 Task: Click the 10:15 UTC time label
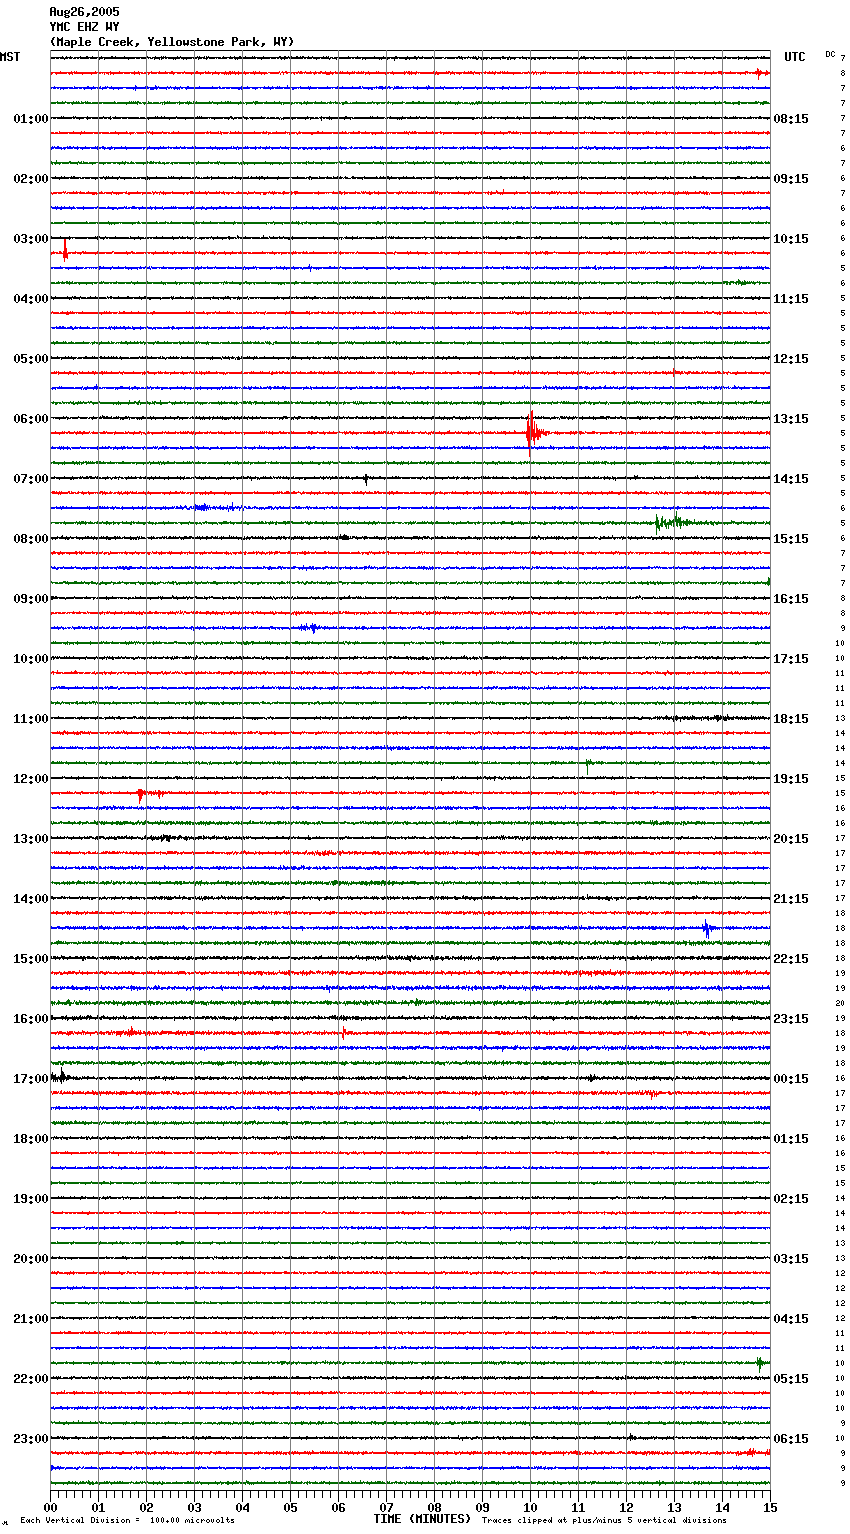click(x=791, y=239)
